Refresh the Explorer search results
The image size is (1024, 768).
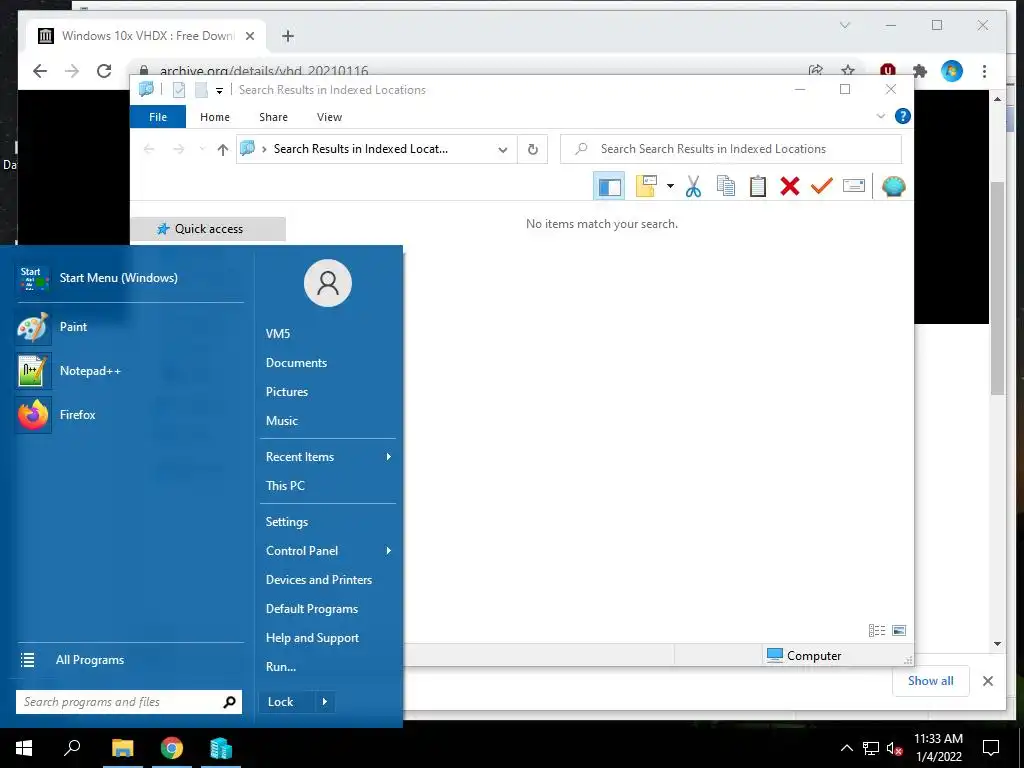tap(533, 149)
